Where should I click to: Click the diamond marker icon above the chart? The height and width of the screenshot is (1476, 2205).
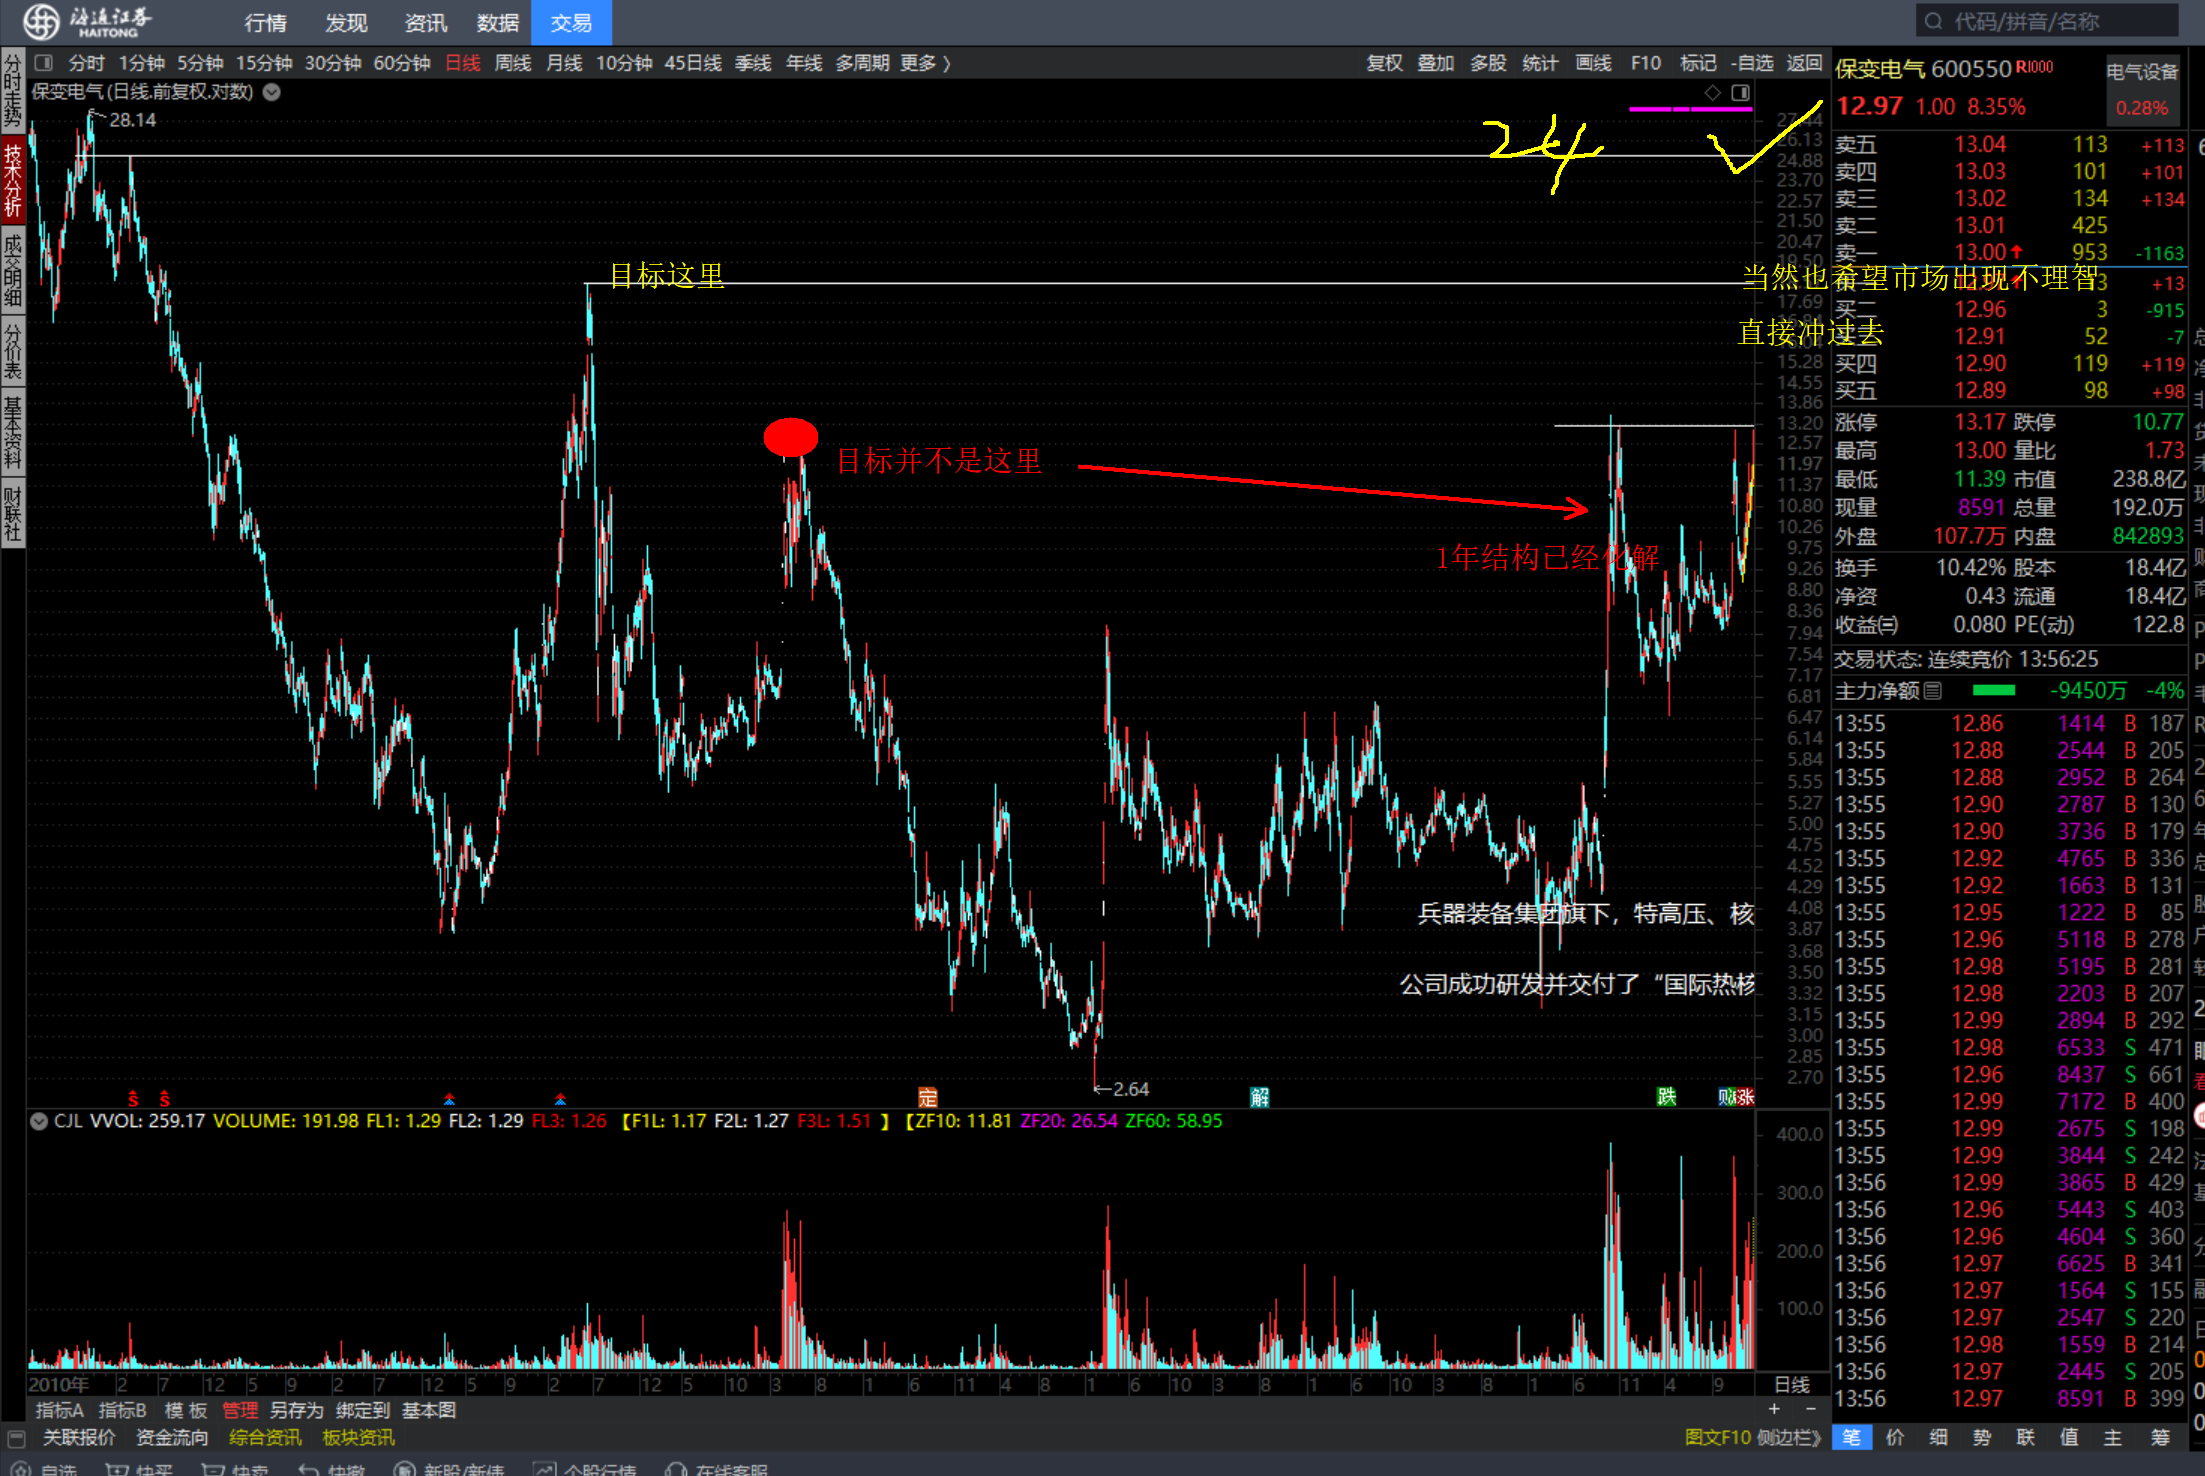point(1713,92)
